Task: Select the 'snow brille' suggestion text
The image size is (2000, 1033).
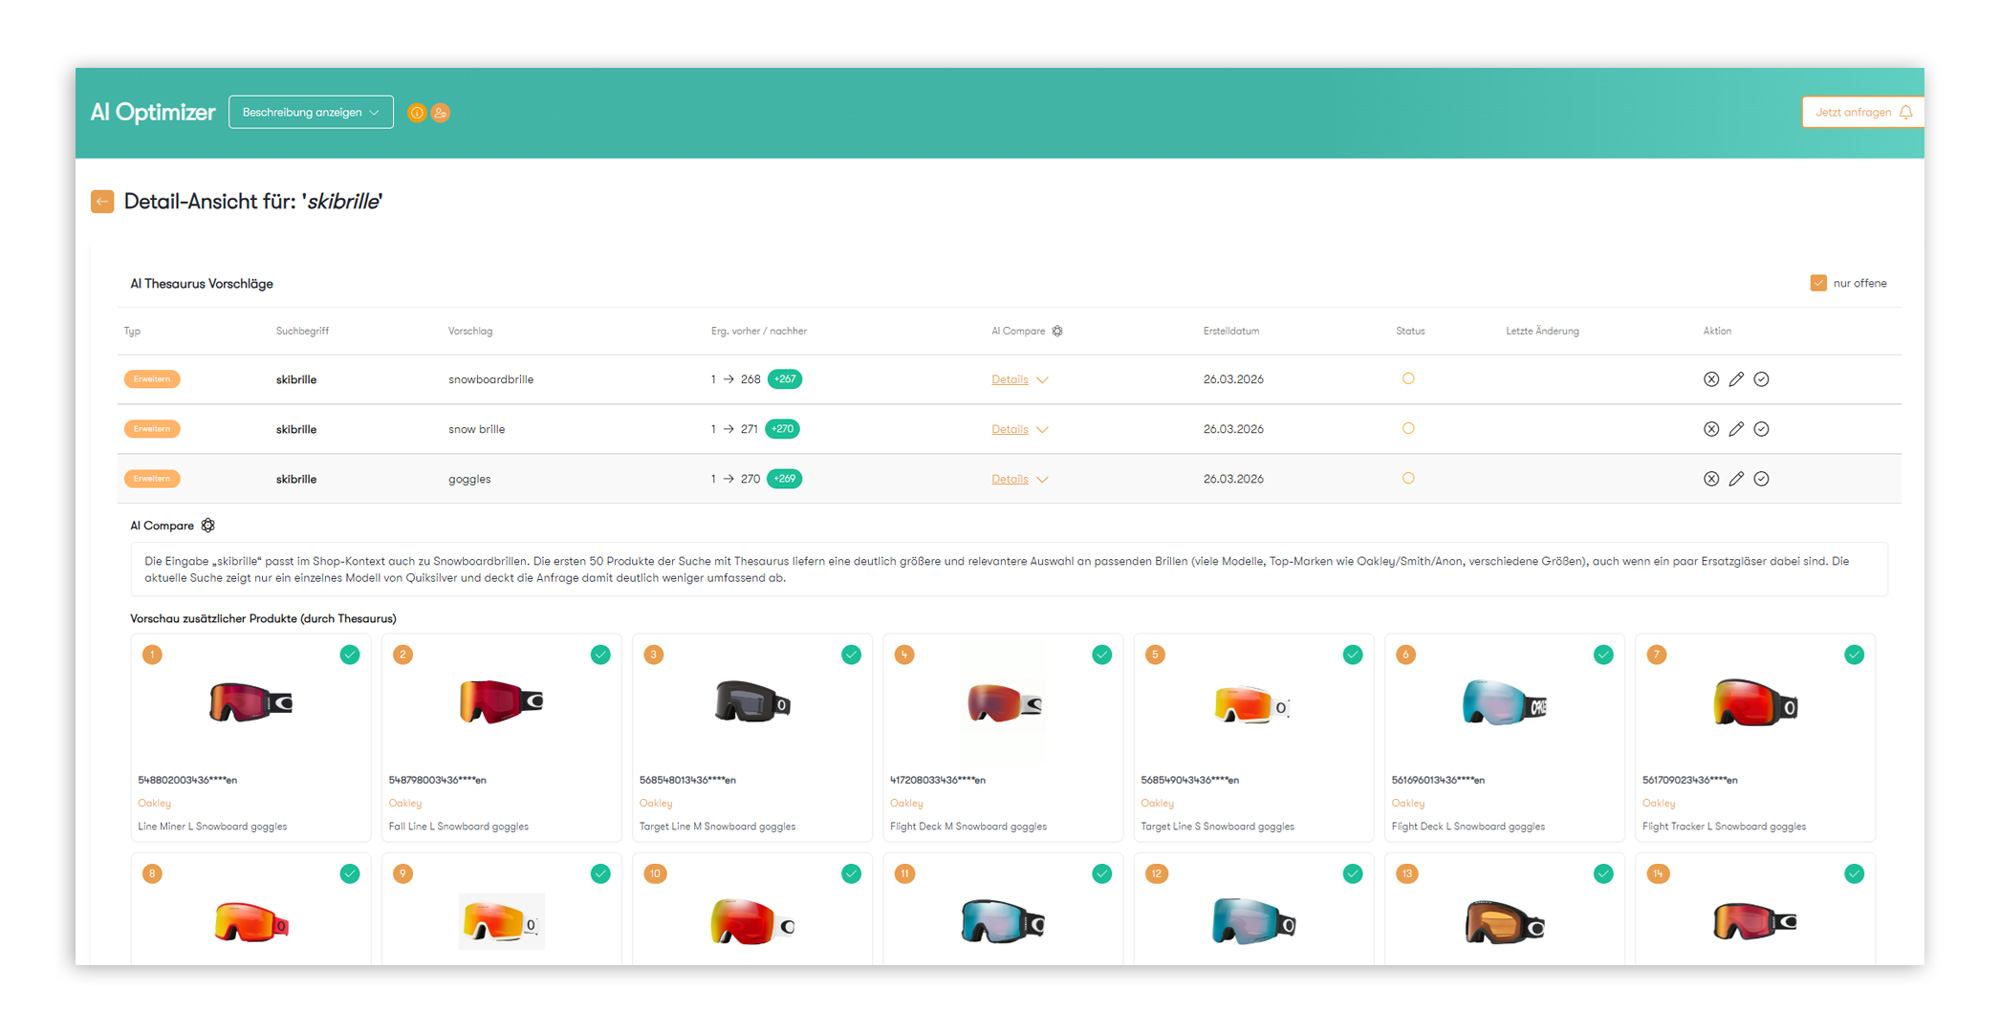Action: pyautogui.click(x=476, y=430)
